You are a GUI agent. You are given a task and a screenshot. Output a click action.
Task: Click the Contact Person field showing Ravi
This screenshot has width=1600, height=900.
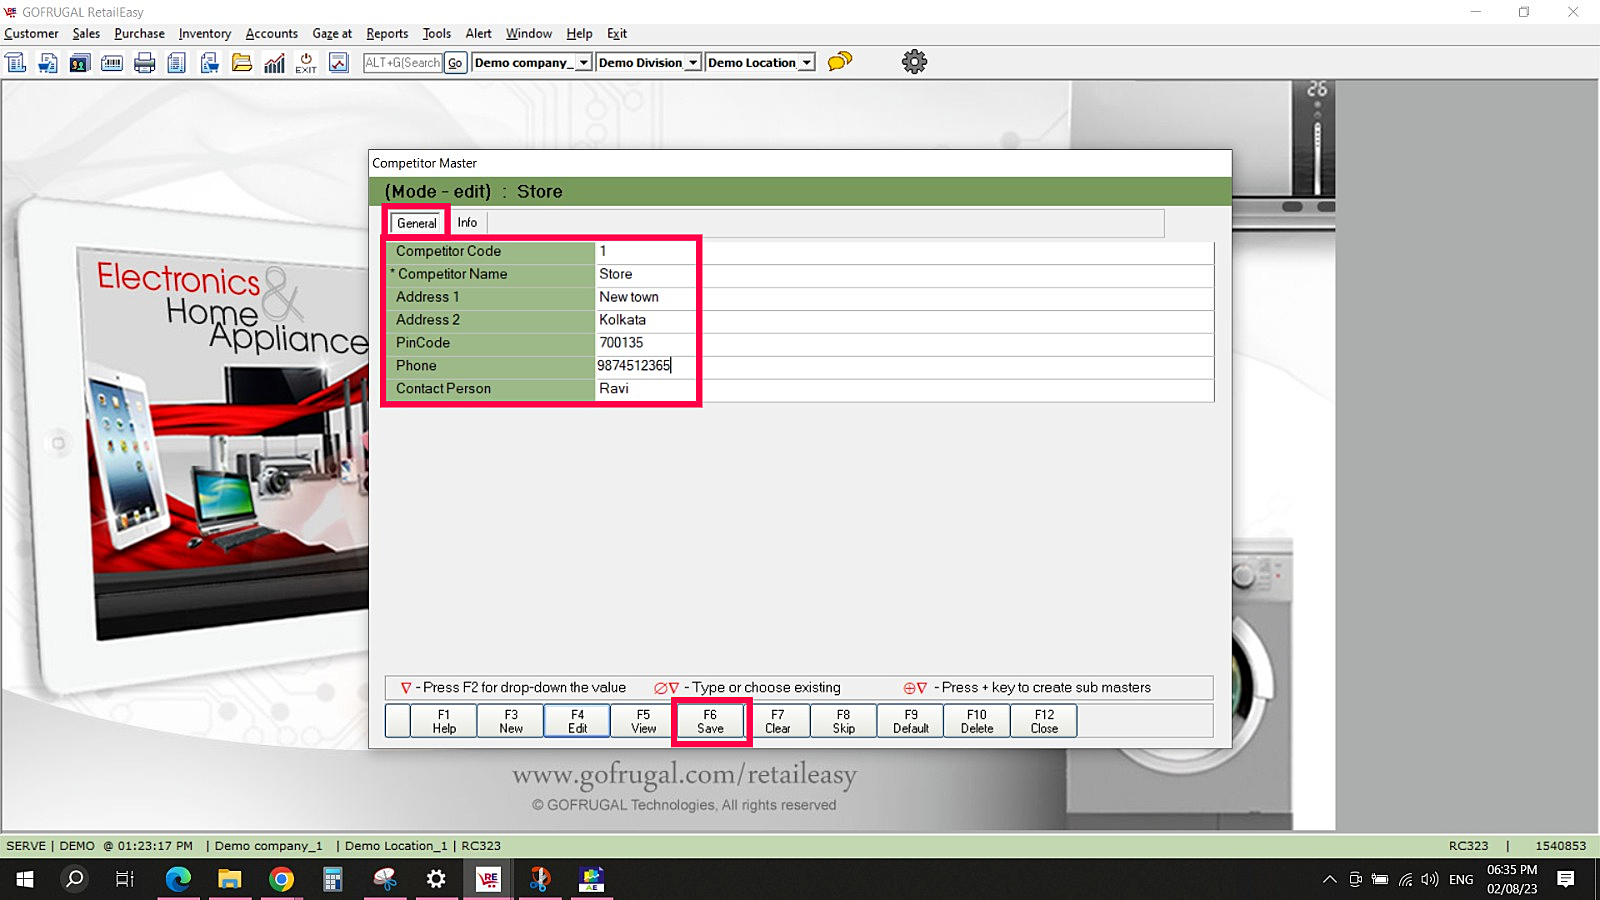tap(904, 389)
